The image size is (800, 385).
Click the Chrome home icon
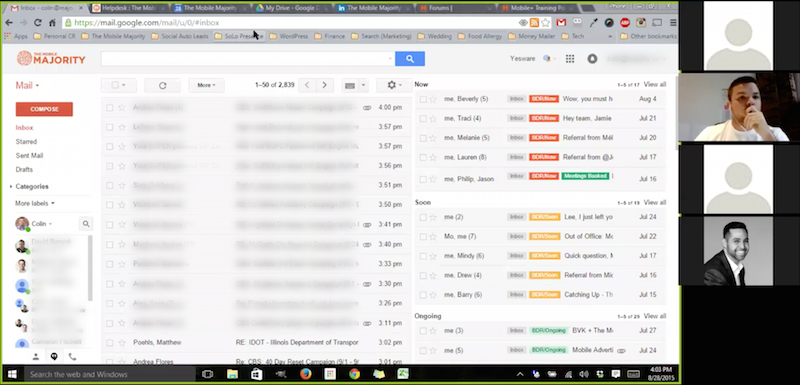[52, 23]
